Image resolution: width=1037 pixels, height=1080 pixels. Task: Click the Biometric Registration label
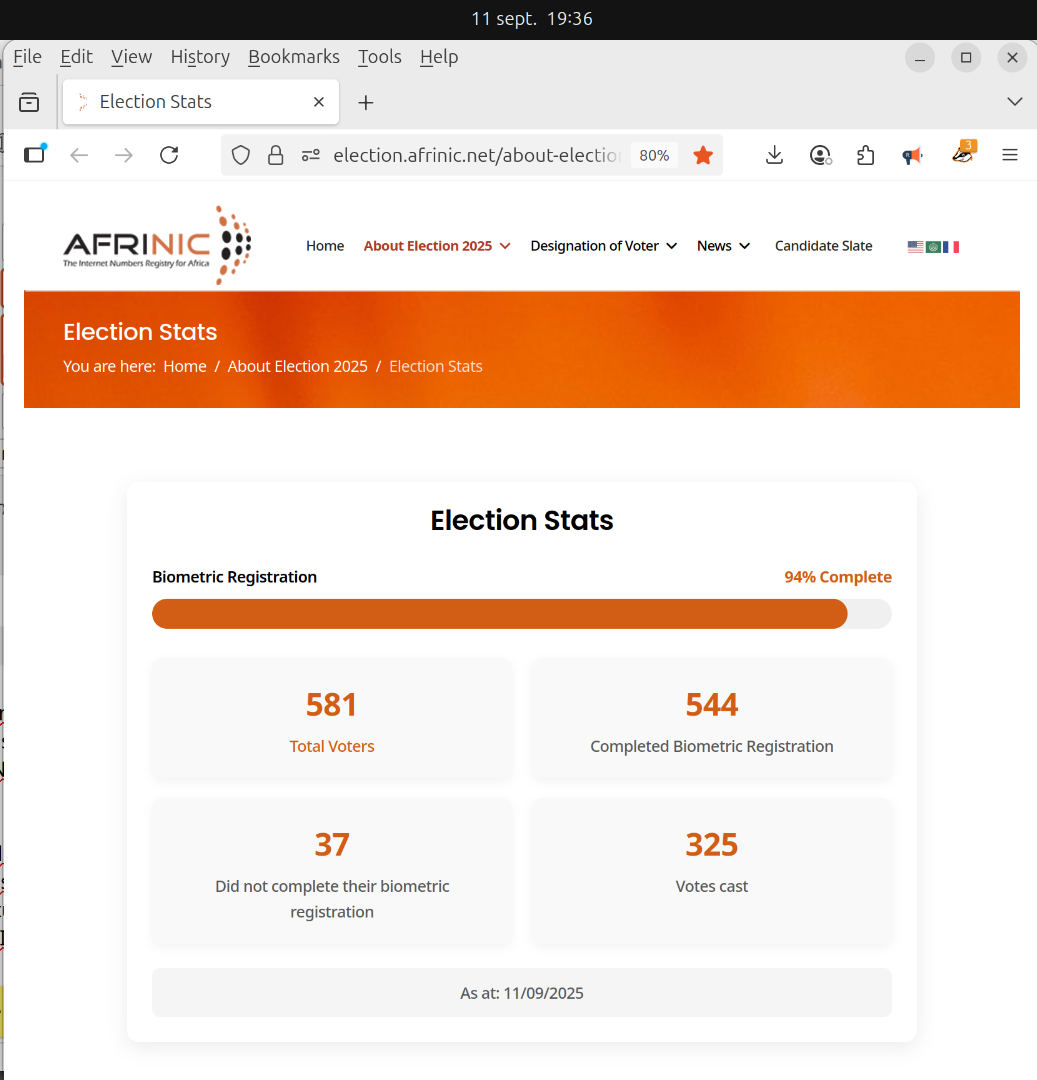(x=234, y=577)
